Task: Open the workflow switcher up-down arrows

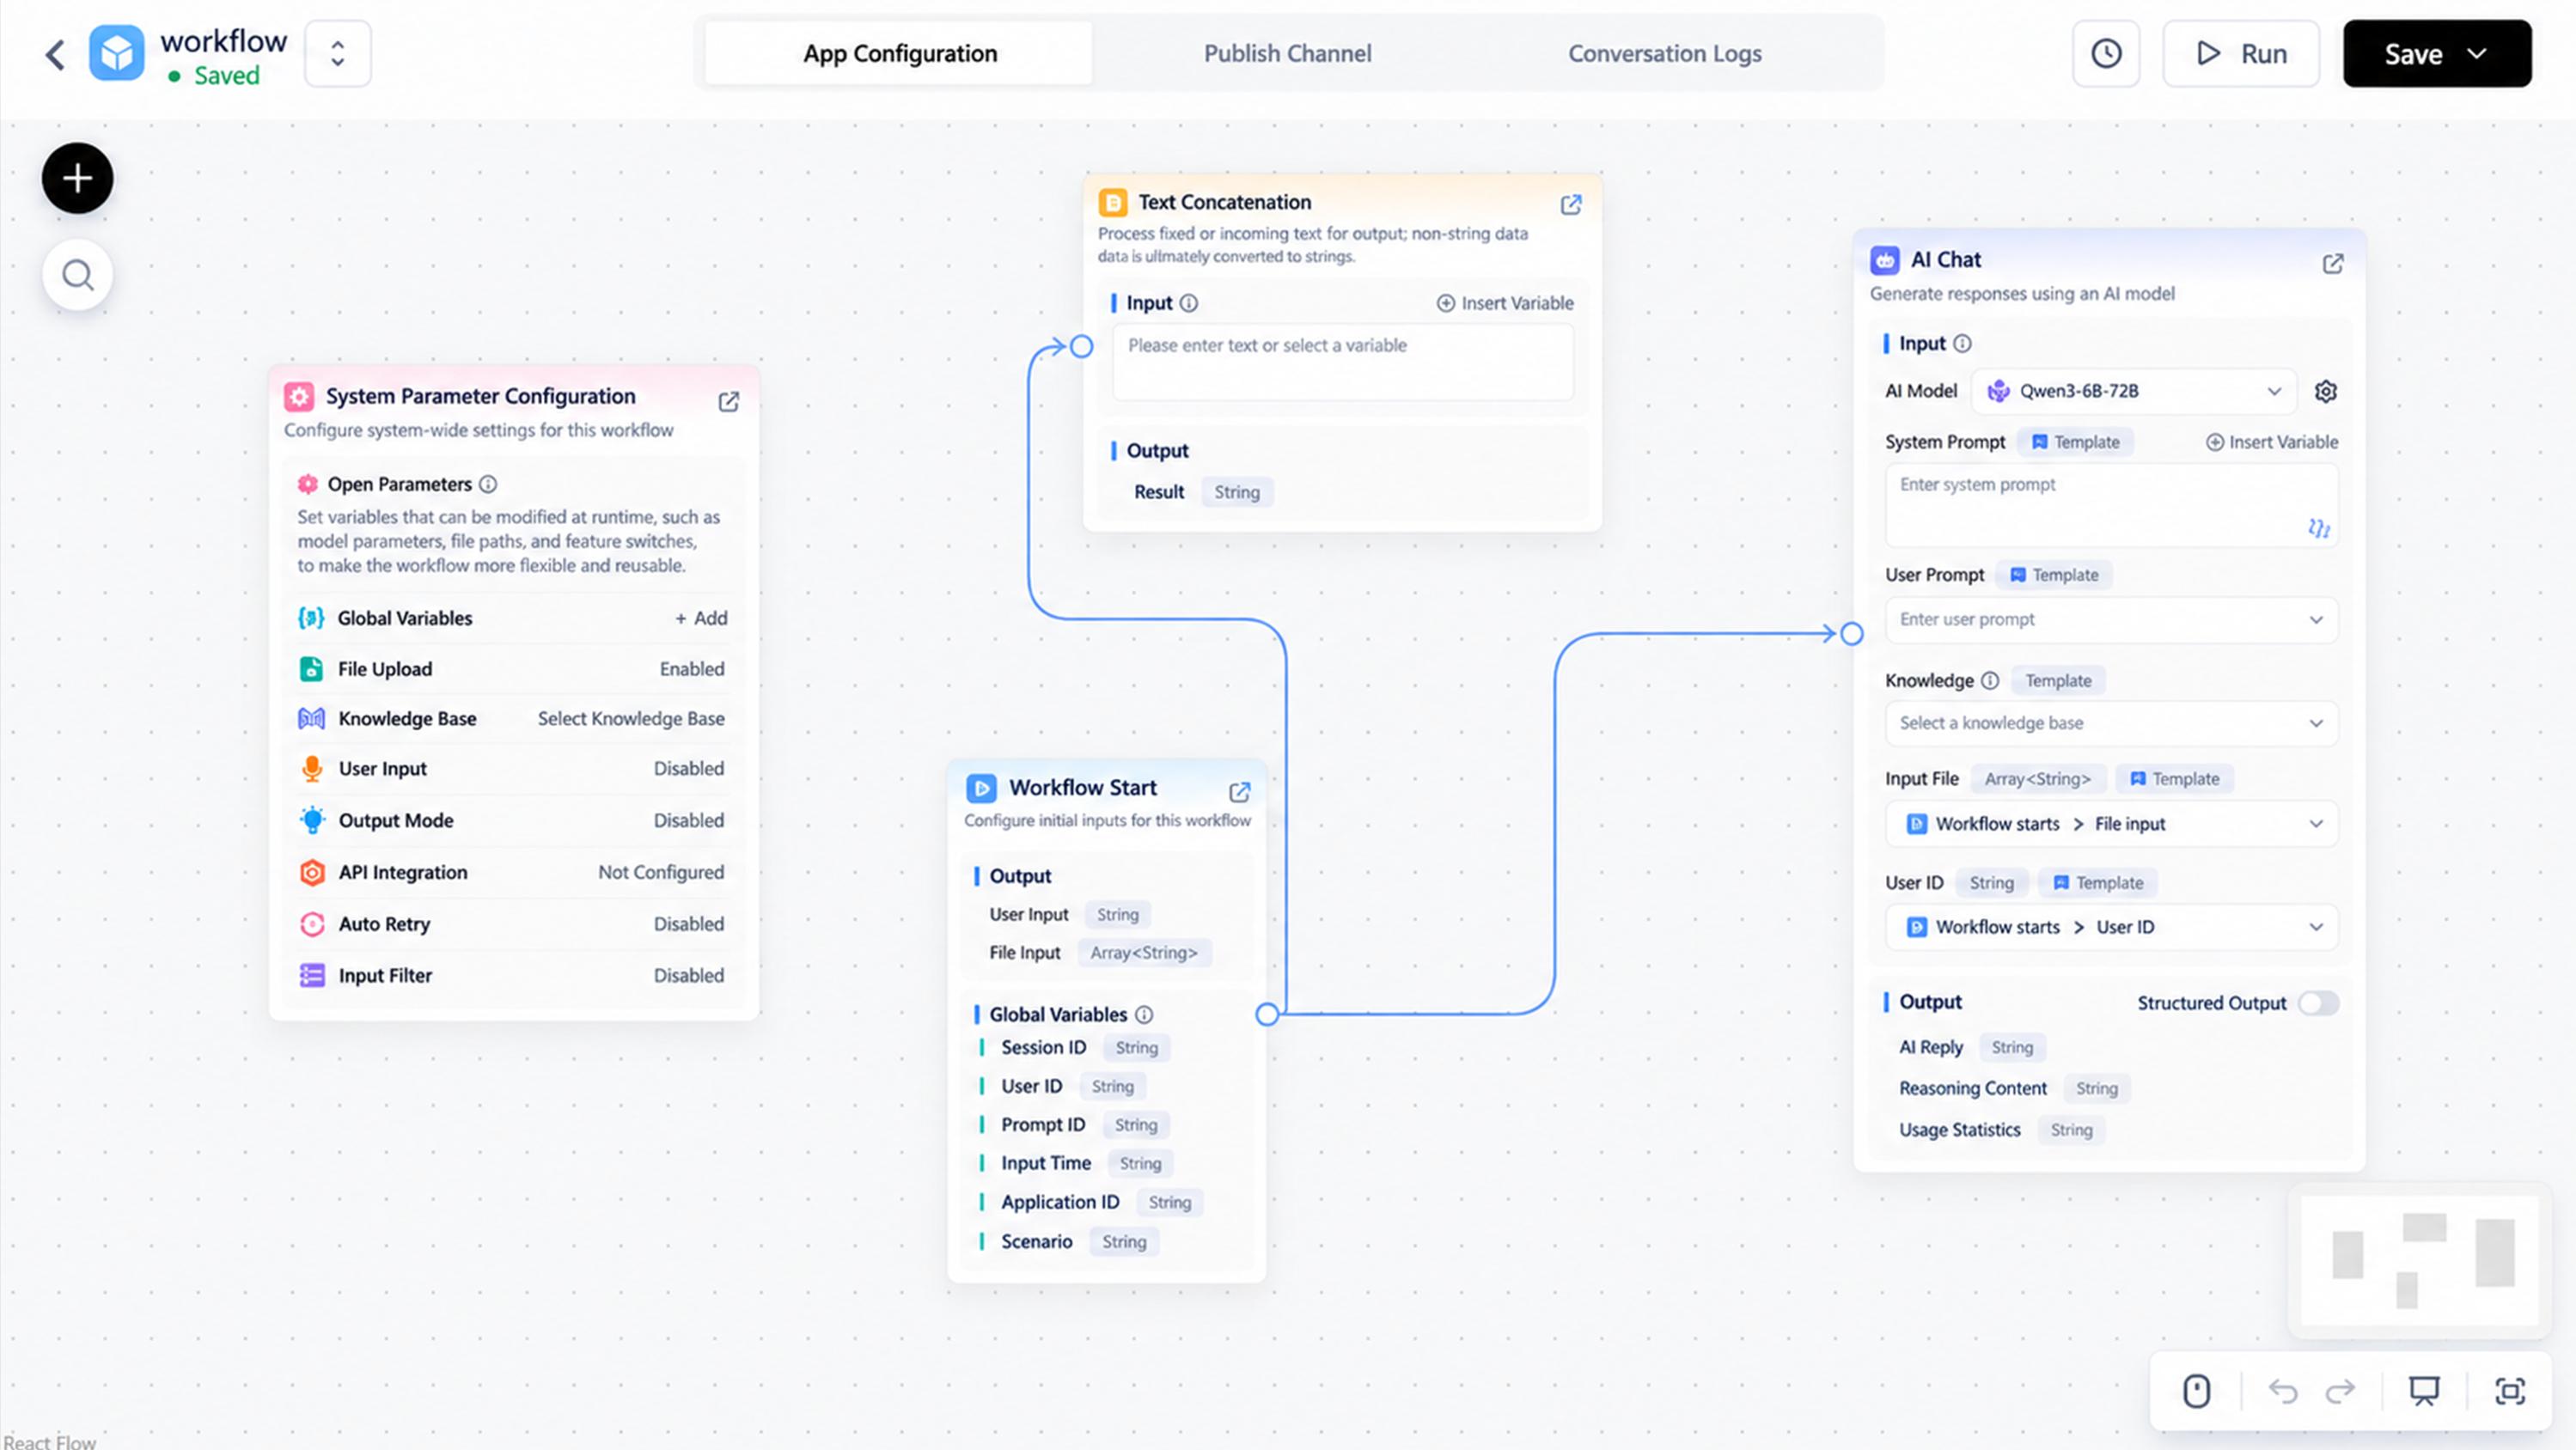Action: pyautogui.click(x=338, y=54)
